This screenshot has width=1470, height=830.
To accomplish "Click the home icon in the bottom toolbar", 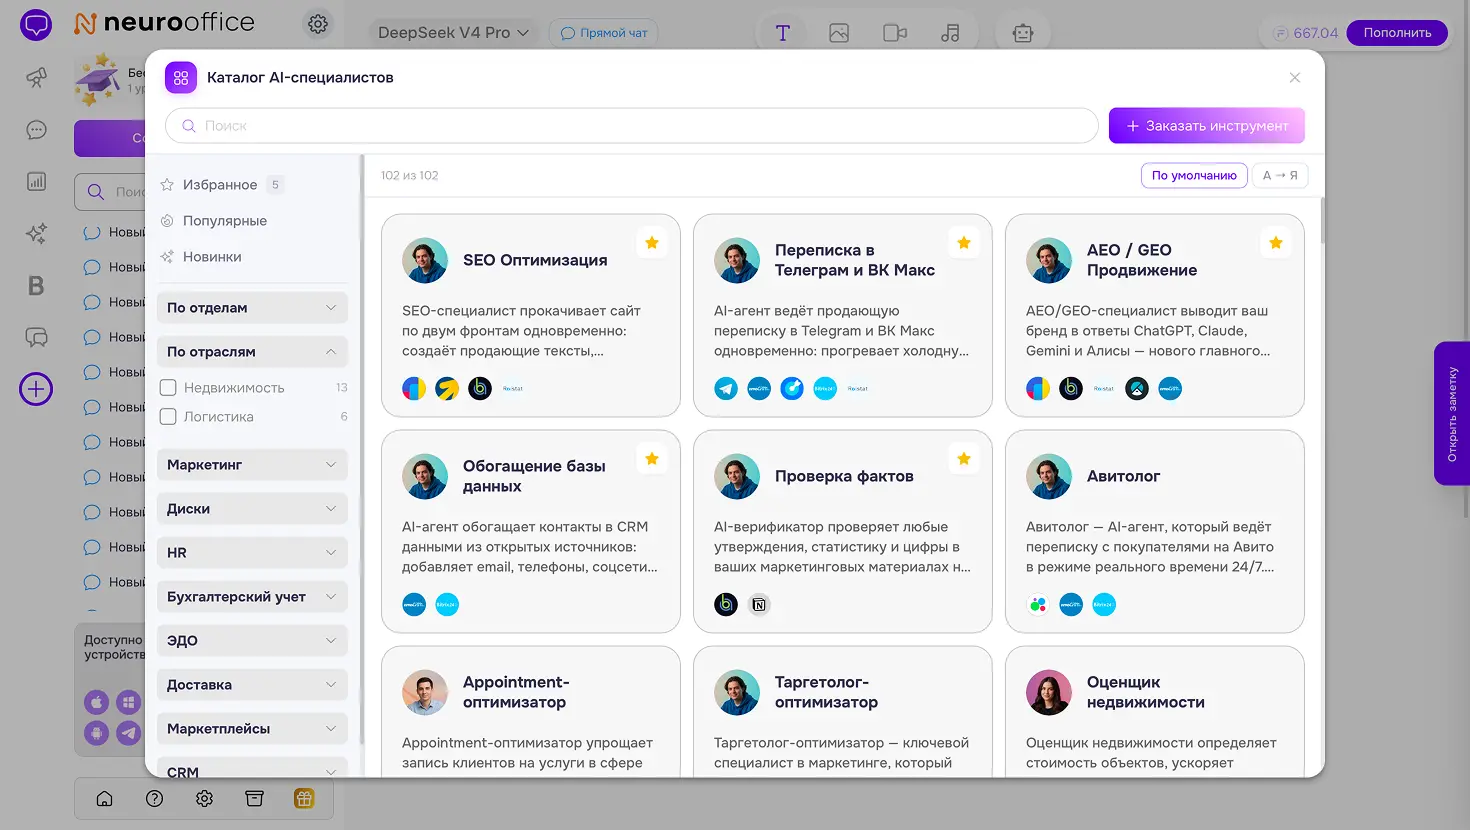I will (x=104, y=799).
